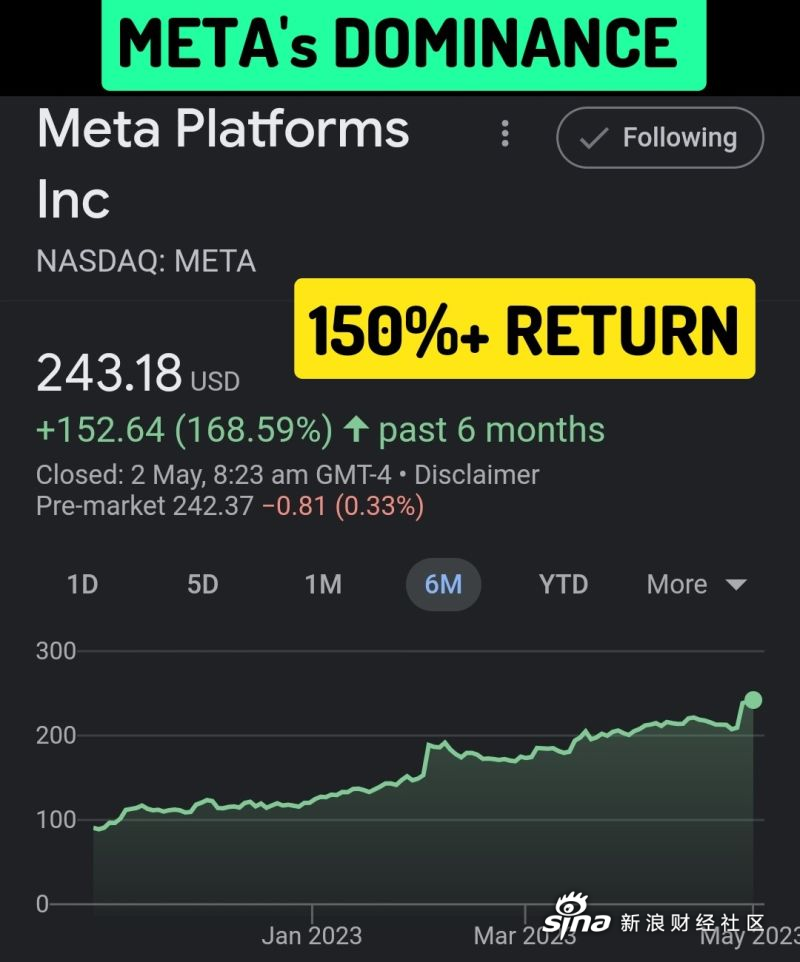Toggle the Following button

click(660, 137)
